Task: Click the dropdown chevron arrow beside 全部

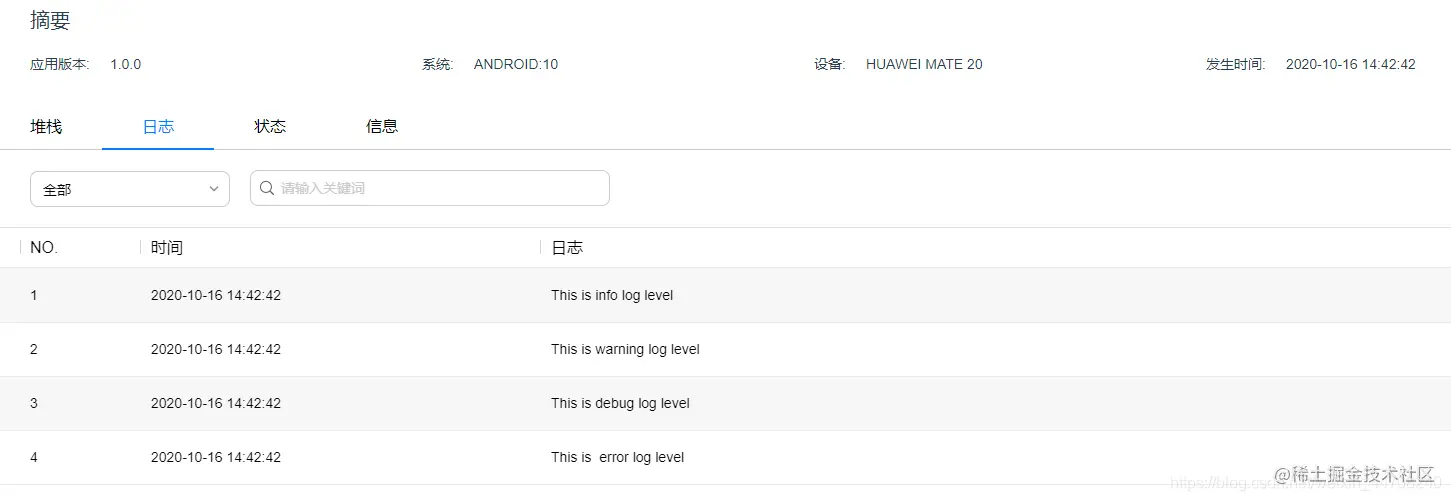Action: point(213,189)
